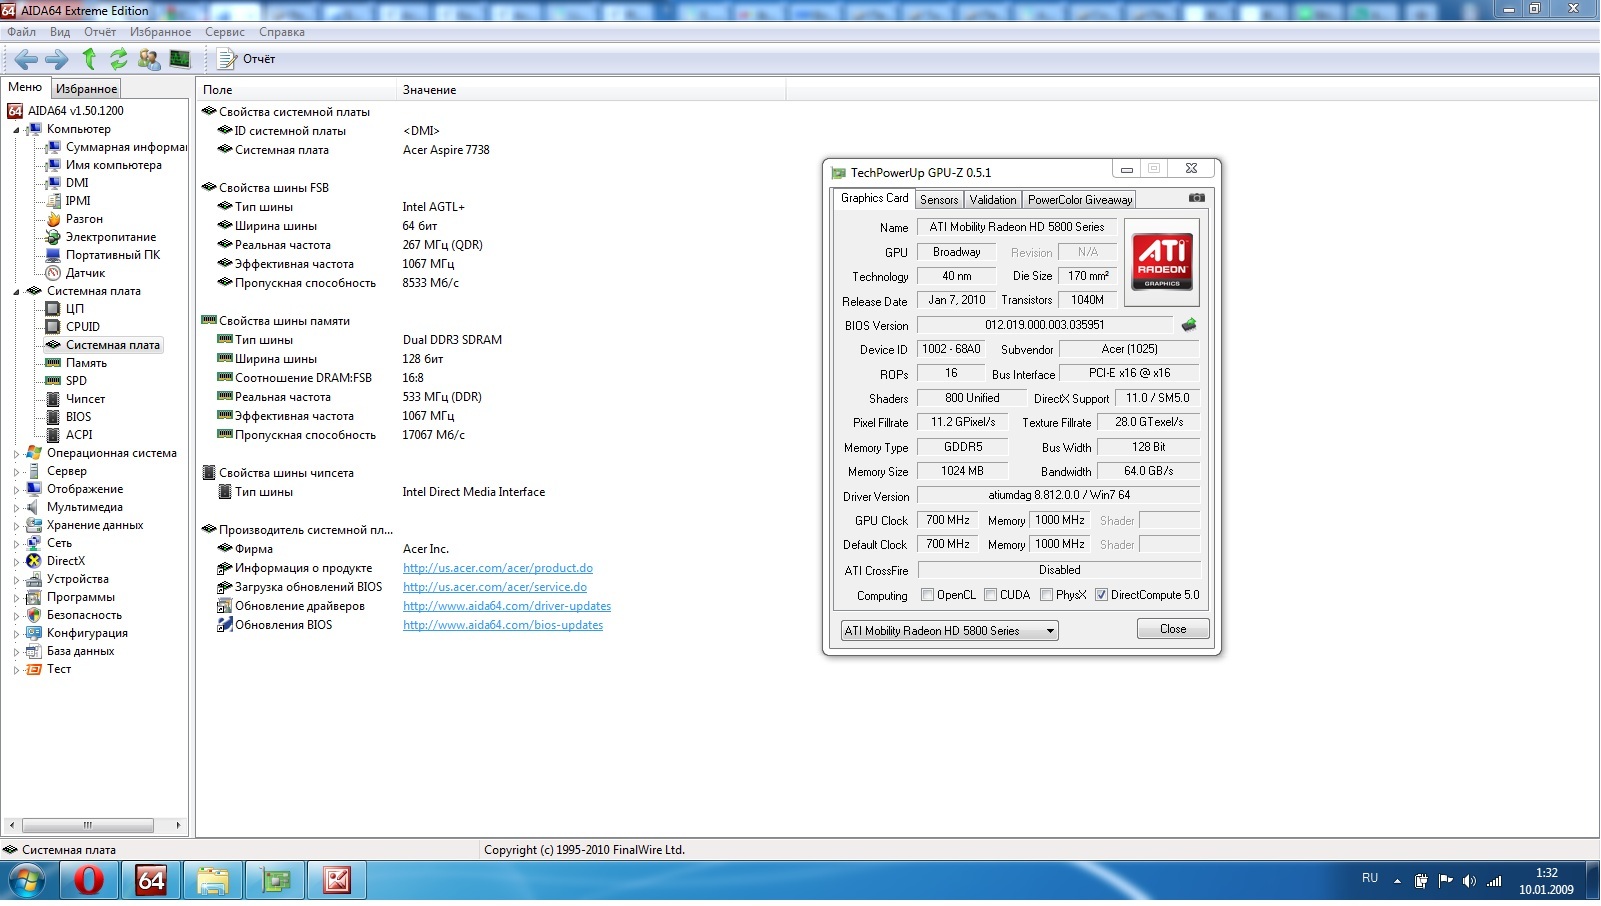Open the acer service.do link
This screenshot has width=1601, height=906.
pos(495,587)
